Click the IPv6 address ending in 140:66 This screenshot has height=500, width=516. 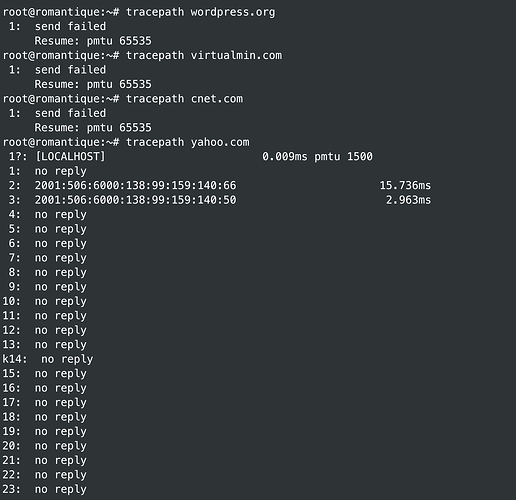click(136, 185)
